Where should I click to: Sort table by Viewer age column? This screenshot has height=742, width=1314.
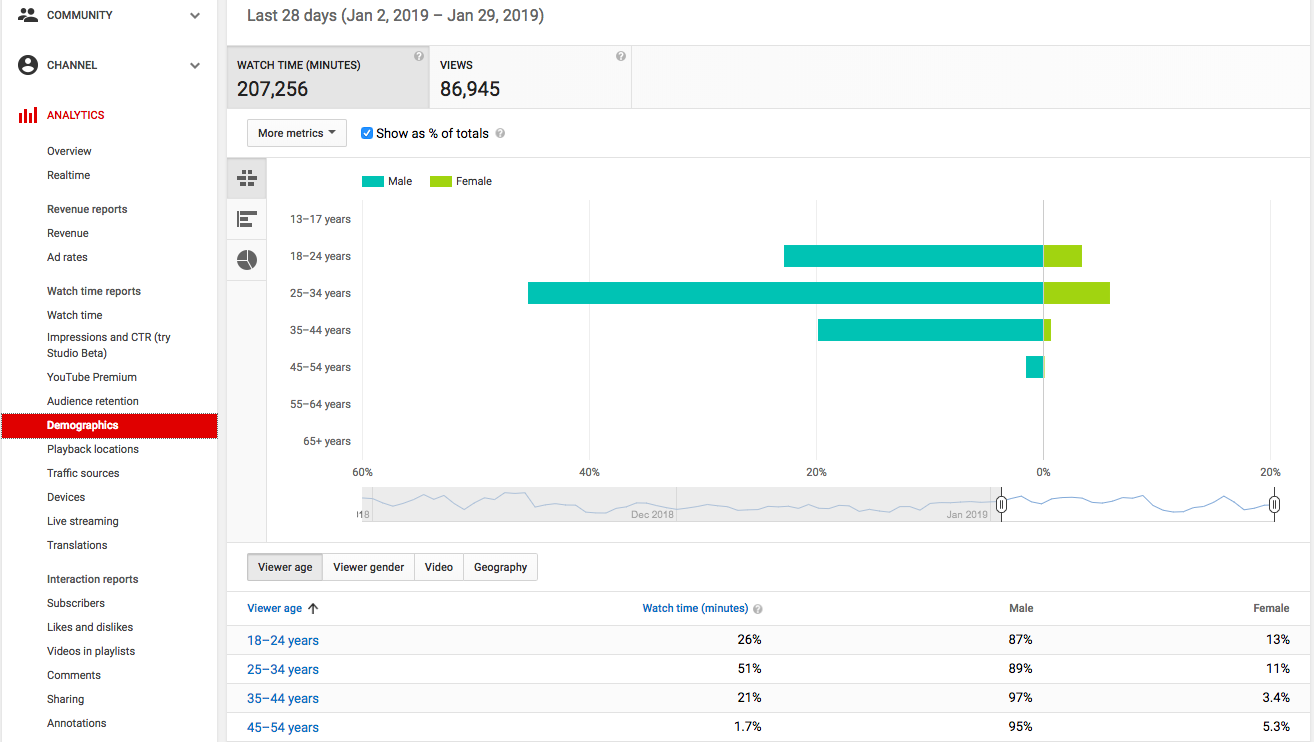pos(281,607)
